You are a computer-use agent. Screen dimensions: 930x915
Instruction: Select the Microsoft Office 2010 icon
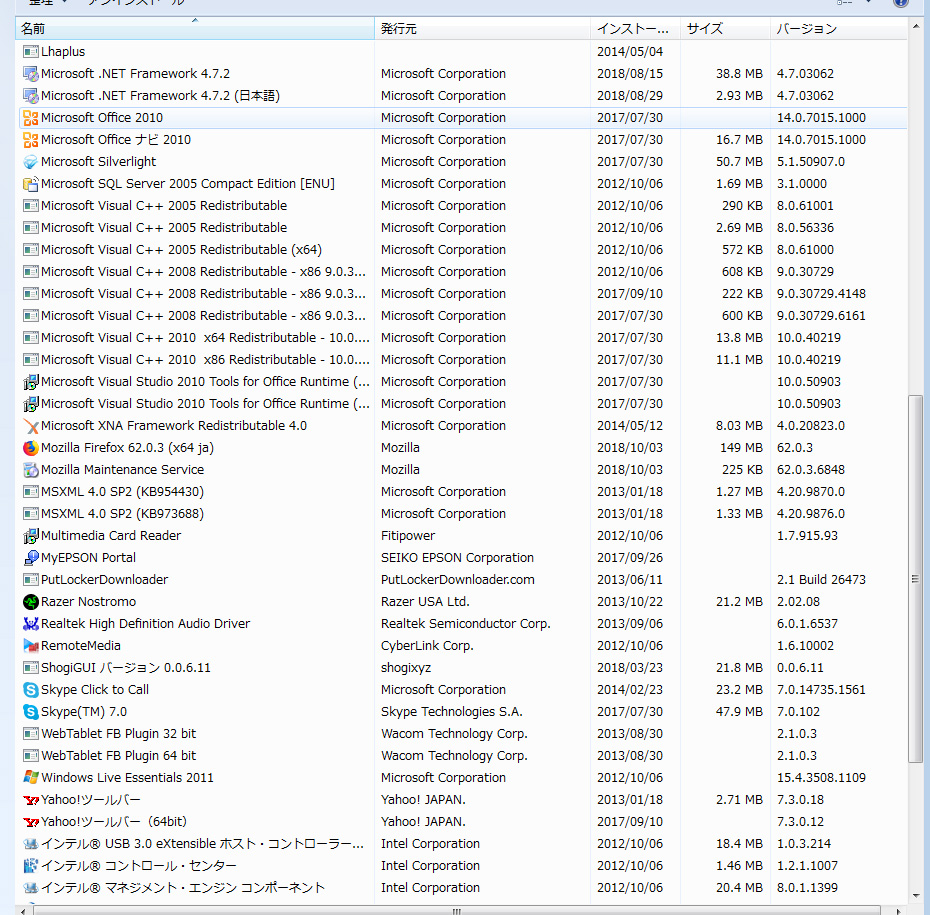tap(30, 117)
